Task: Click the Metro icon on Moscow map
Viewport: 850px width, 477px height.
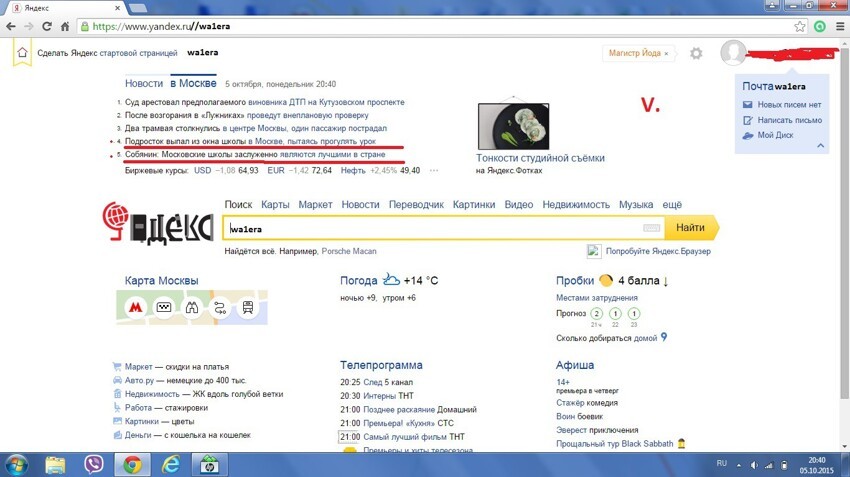Action: click(x=136, y=307)
